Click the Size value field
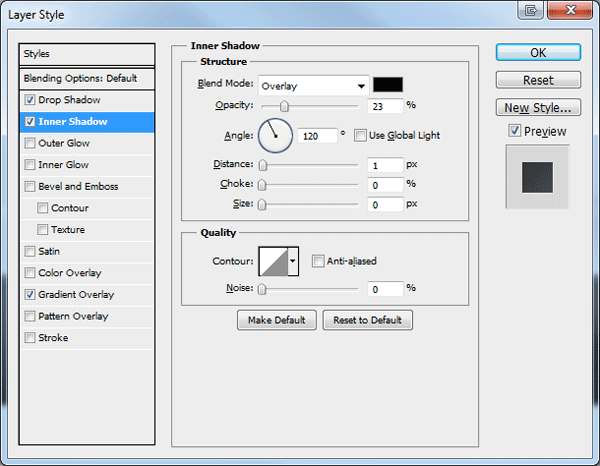The image size is (600, 466). click(x=385, y=205)
